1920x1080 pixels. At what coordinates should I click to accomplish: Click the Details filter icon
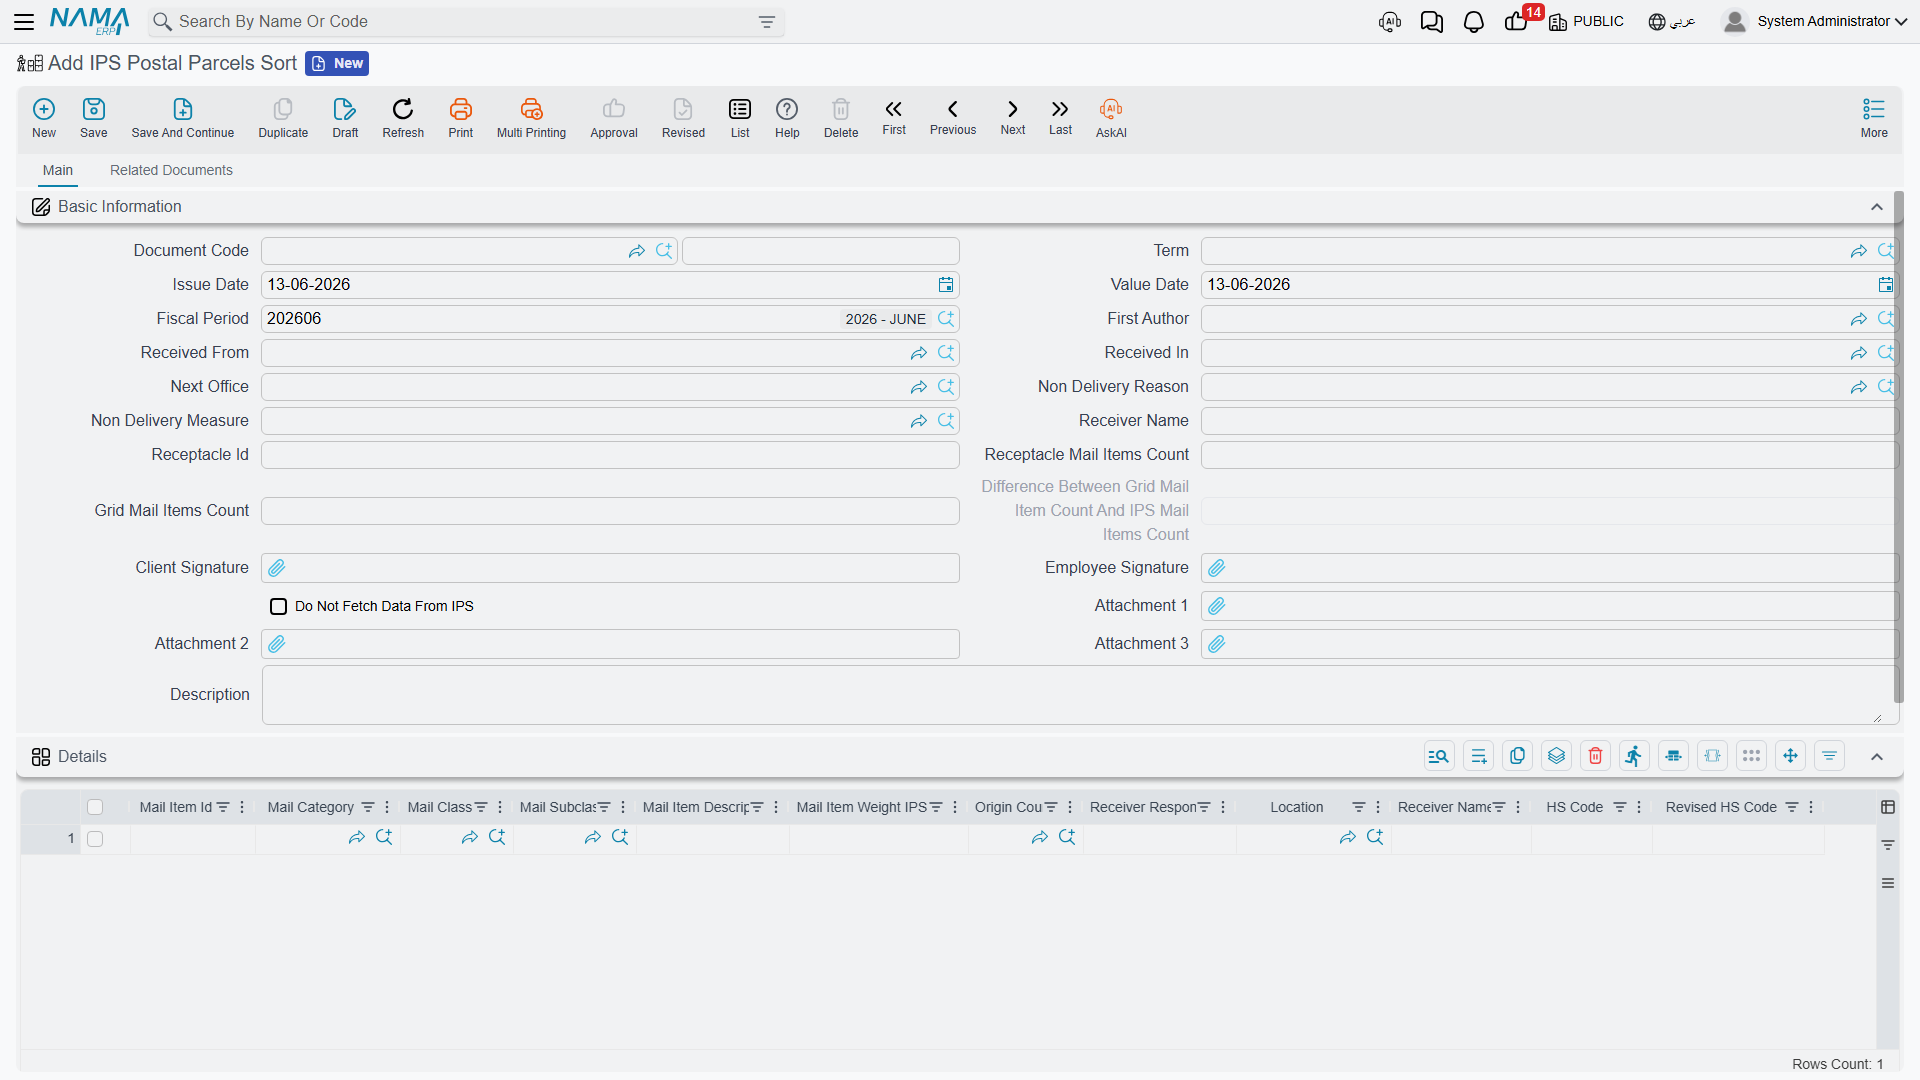(1829, 756)
